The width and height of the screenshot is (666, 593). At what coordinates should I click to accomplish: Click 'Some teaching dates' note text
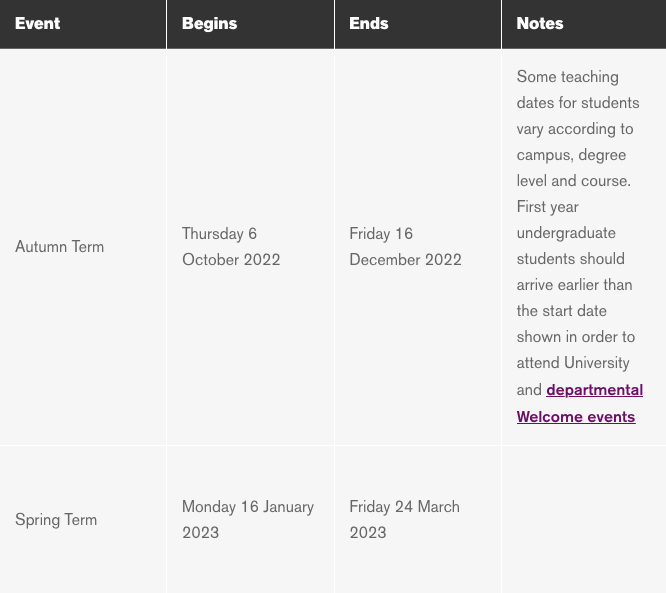click(567, 77)
